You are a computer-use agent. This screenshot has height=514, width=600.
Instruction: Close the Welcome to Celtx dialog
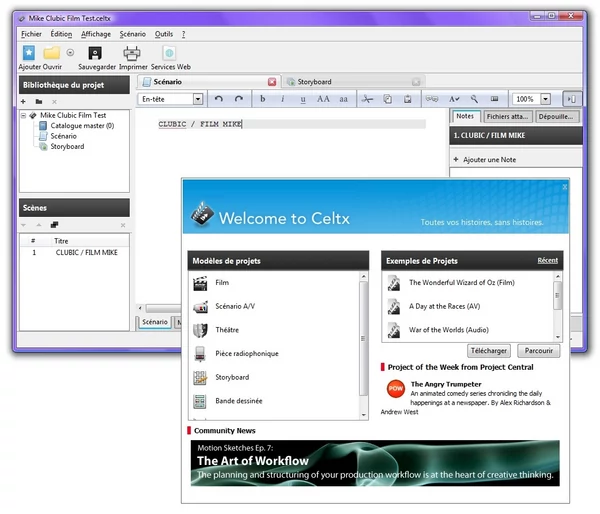coord(564,187)
